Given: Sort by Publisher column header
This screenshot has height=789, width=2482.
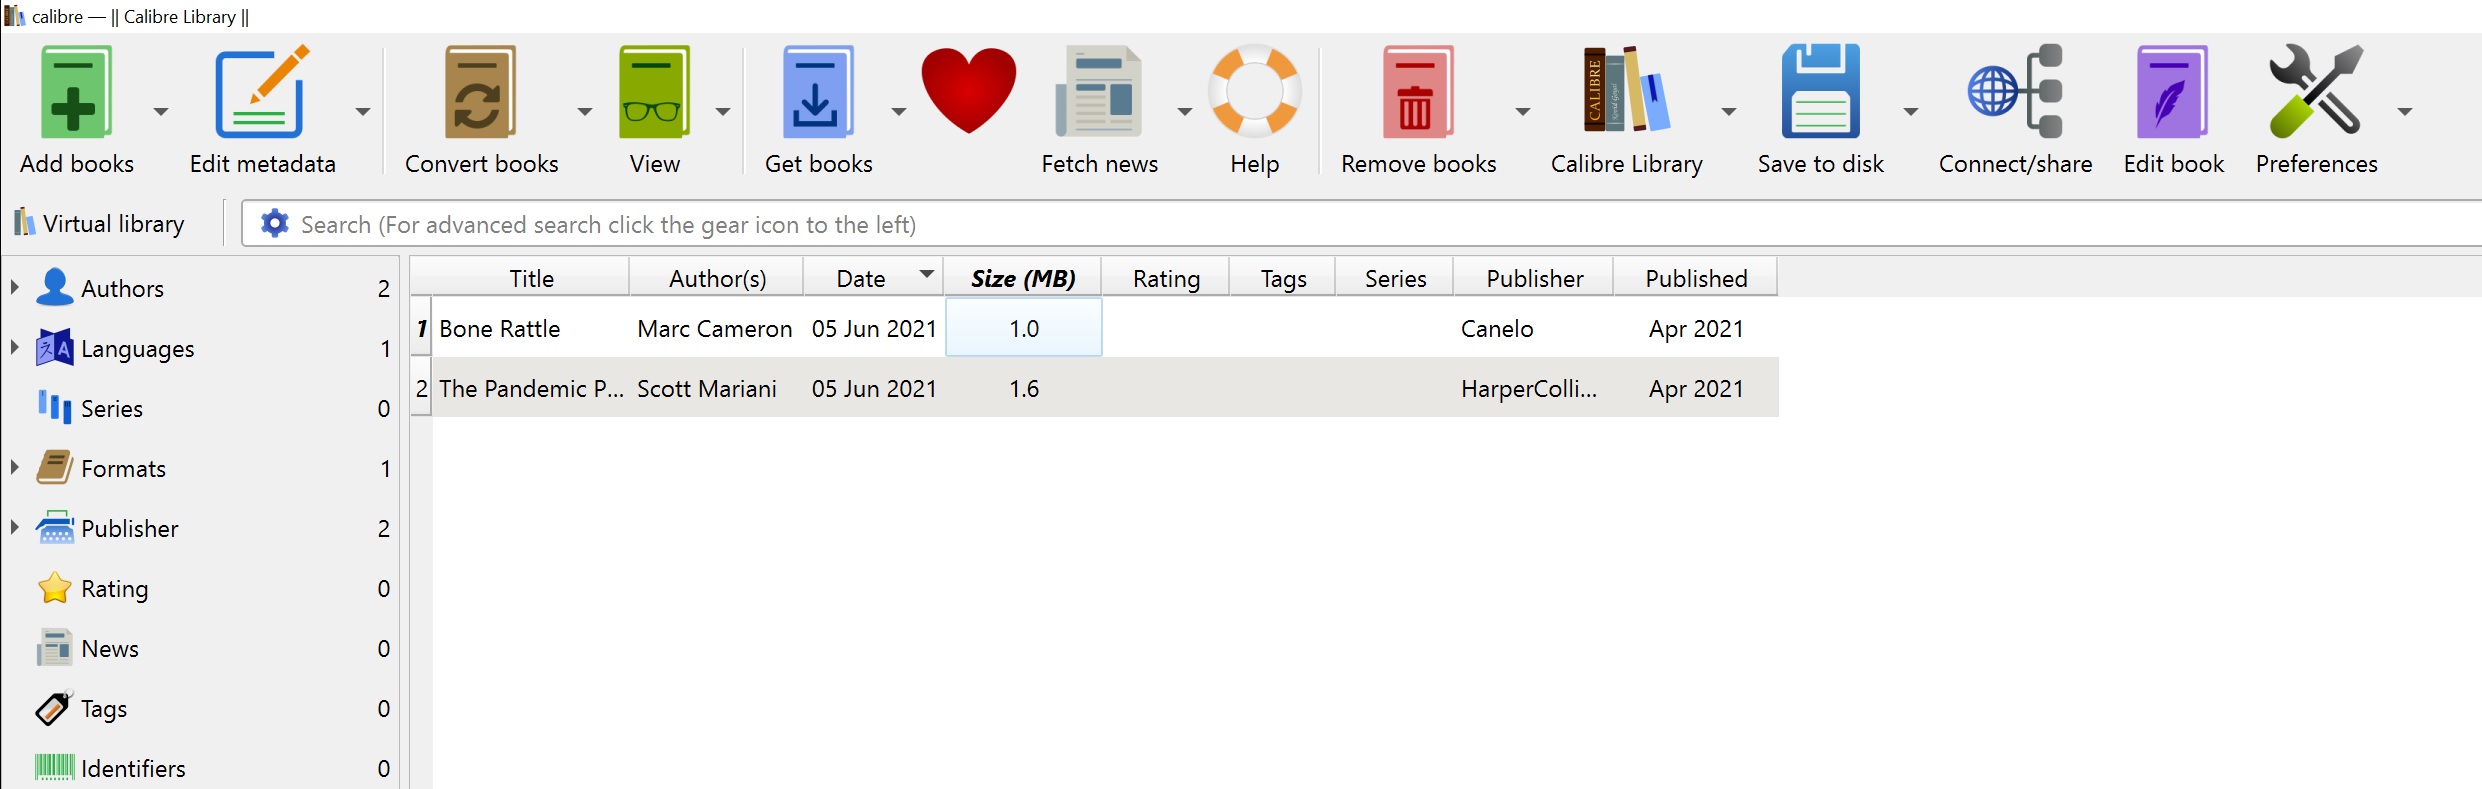Looking at the screenshot, I should 1534,278.
